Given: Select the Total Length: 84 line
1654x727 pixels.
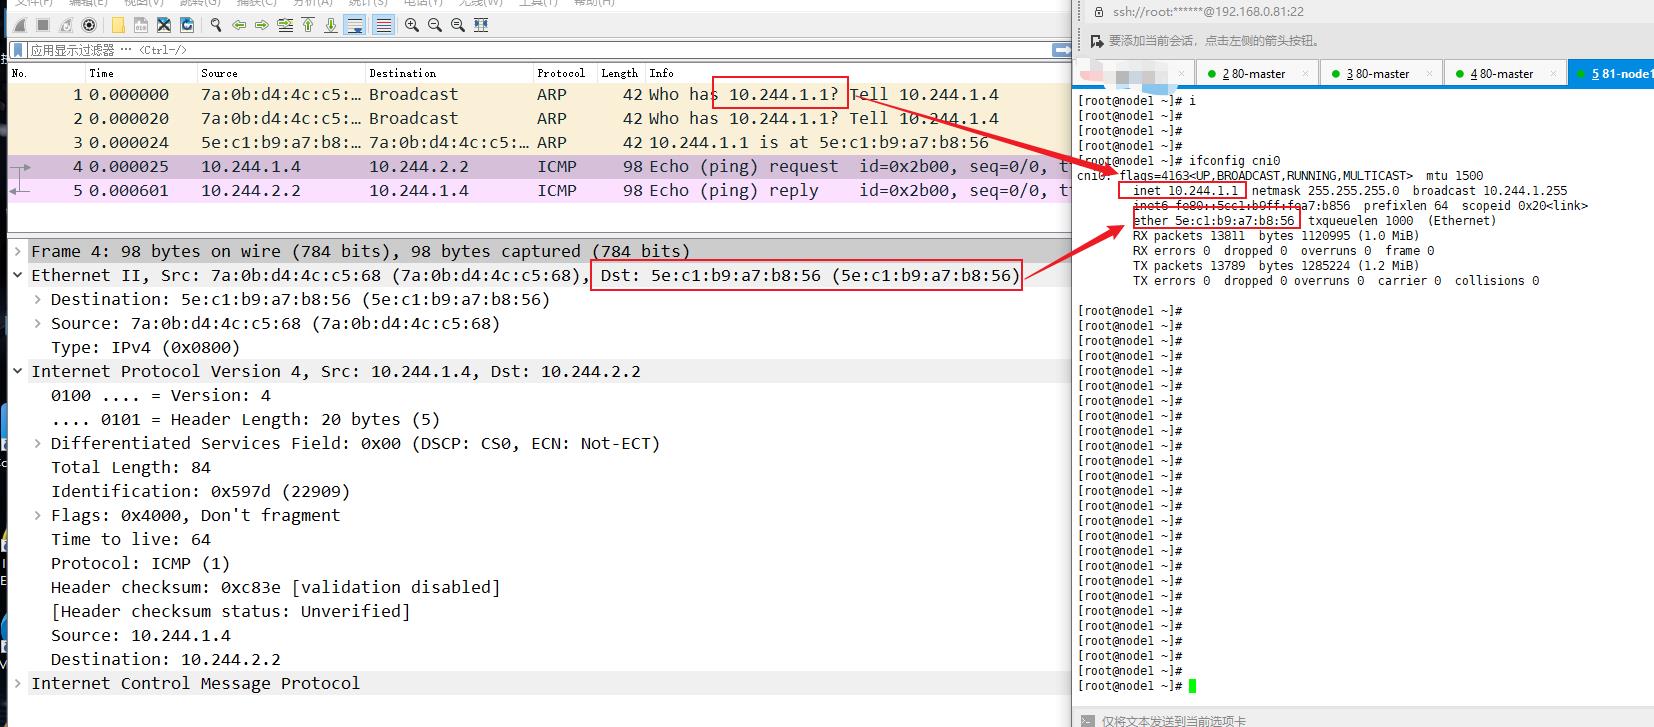Looking at the screenshot, I should coord(131,467).
